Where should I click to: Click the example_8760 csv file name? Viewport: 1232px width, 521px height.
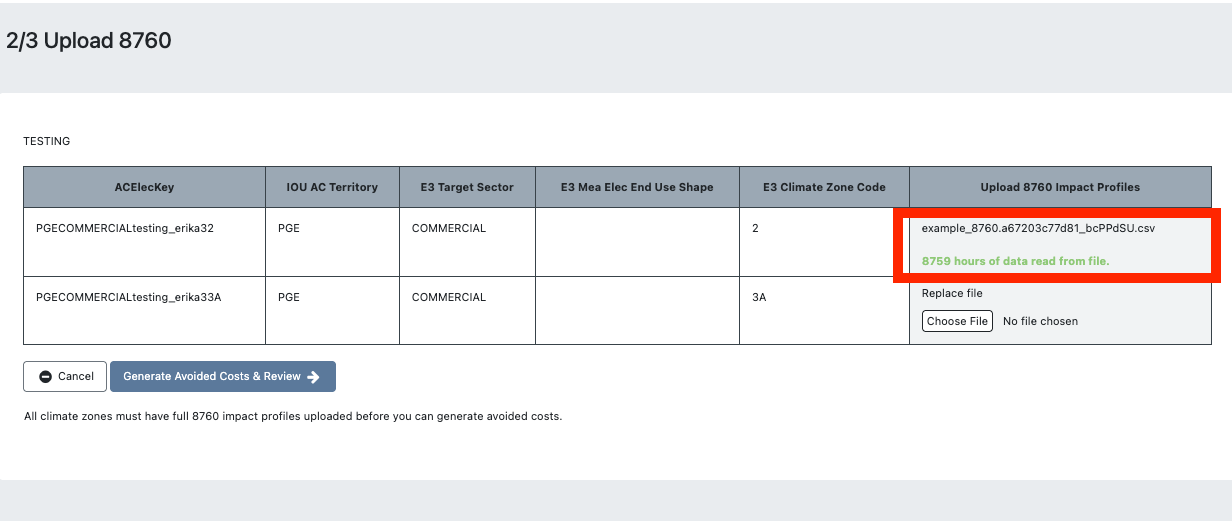click(x=1038, y=228)
